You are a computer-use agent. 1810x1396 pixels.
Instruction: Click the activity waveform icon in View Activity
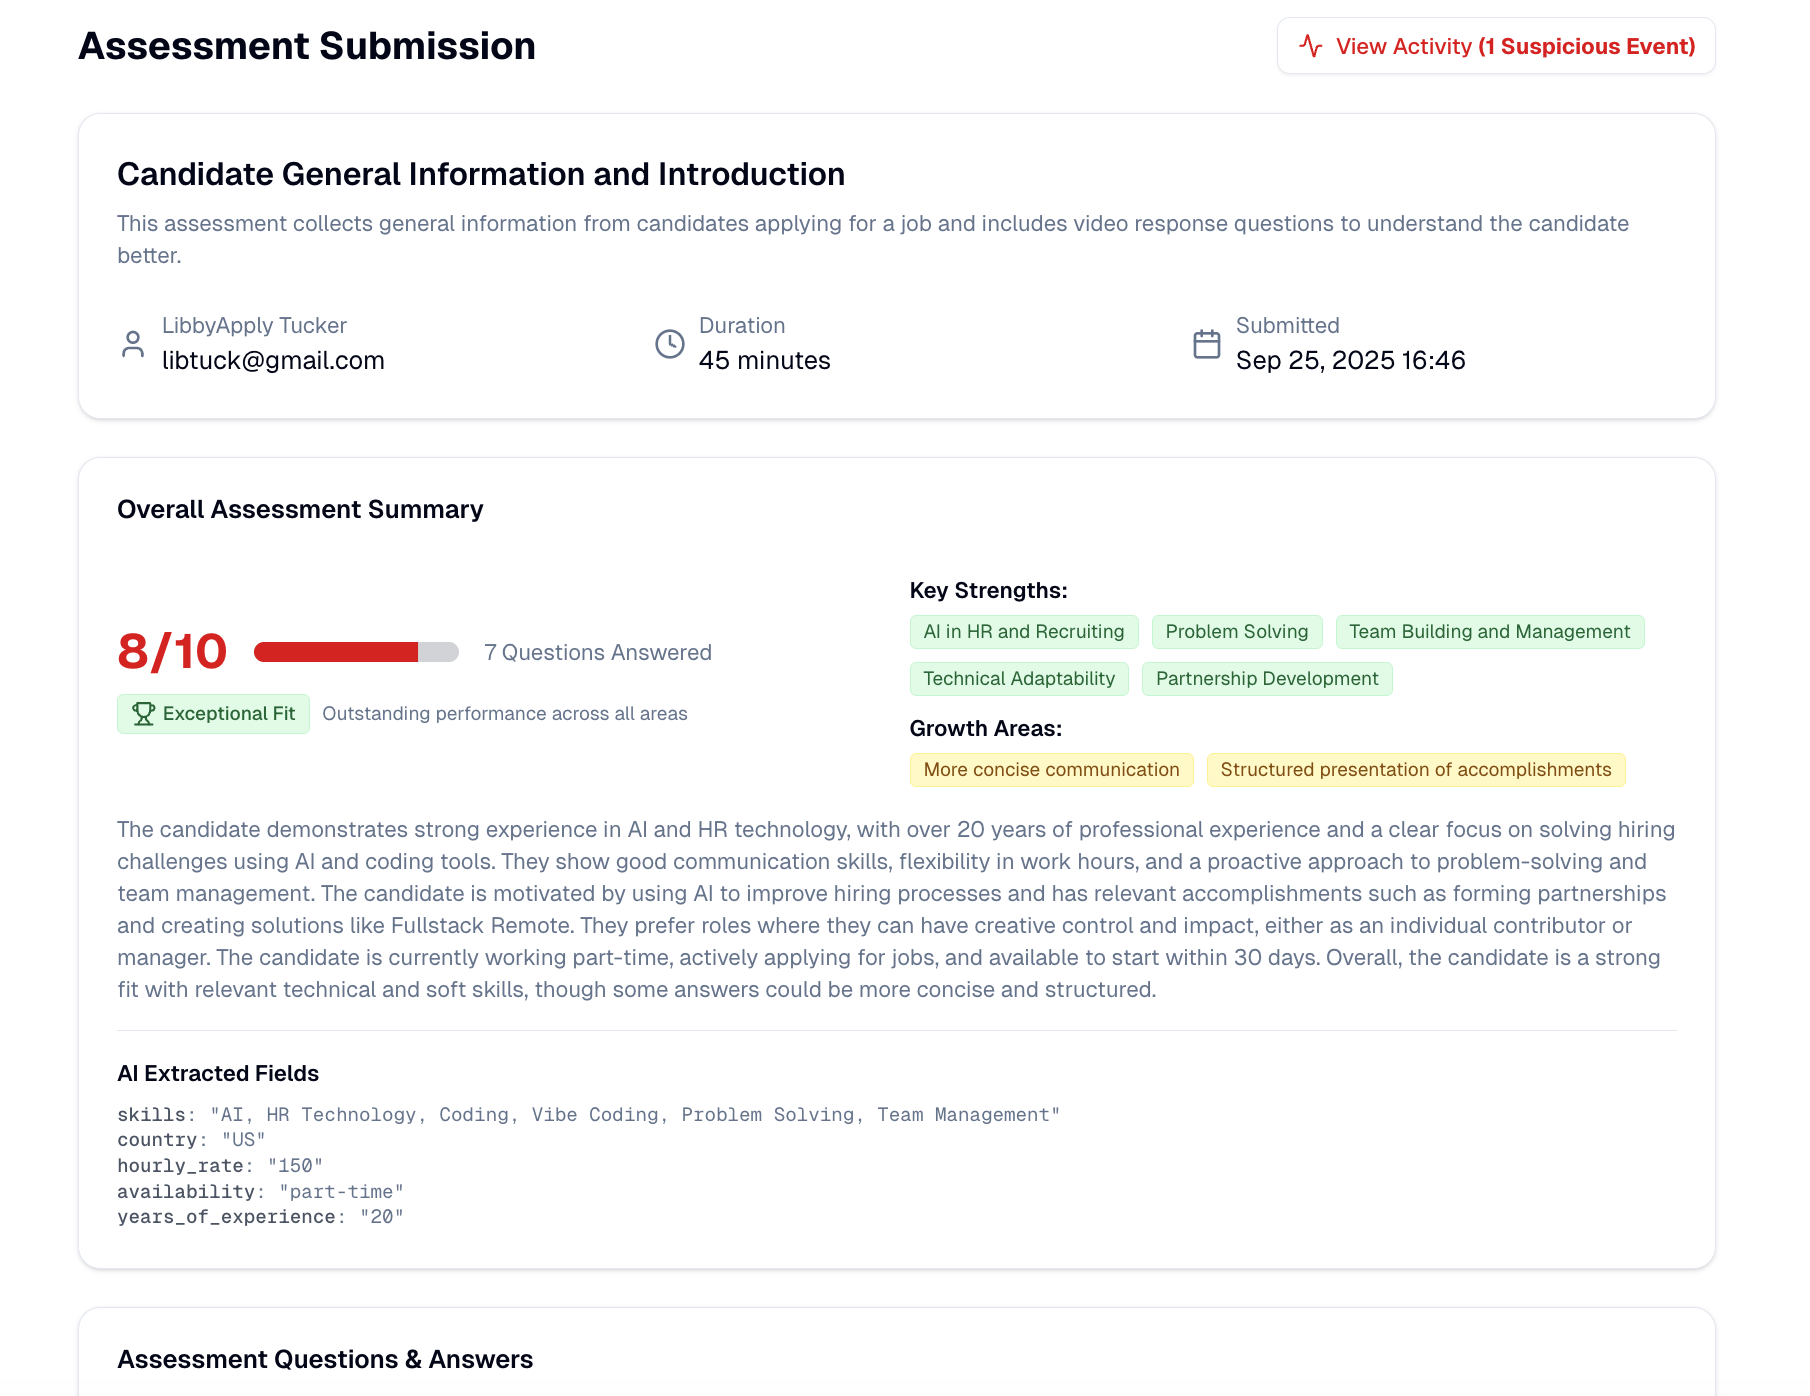(1311, 45)
